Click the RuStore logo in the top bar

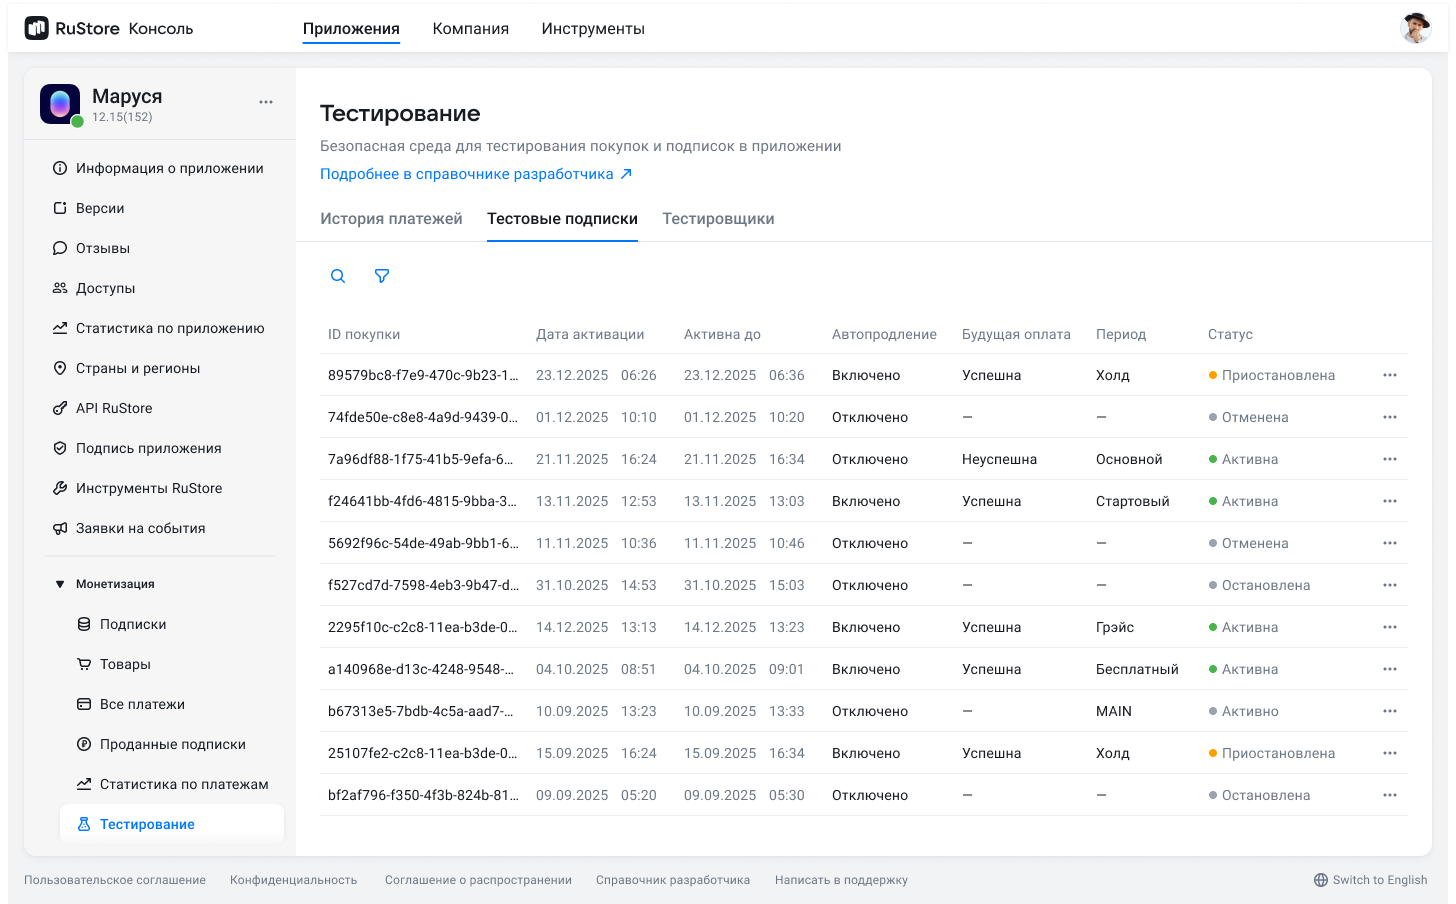click(x=38, y=28)
